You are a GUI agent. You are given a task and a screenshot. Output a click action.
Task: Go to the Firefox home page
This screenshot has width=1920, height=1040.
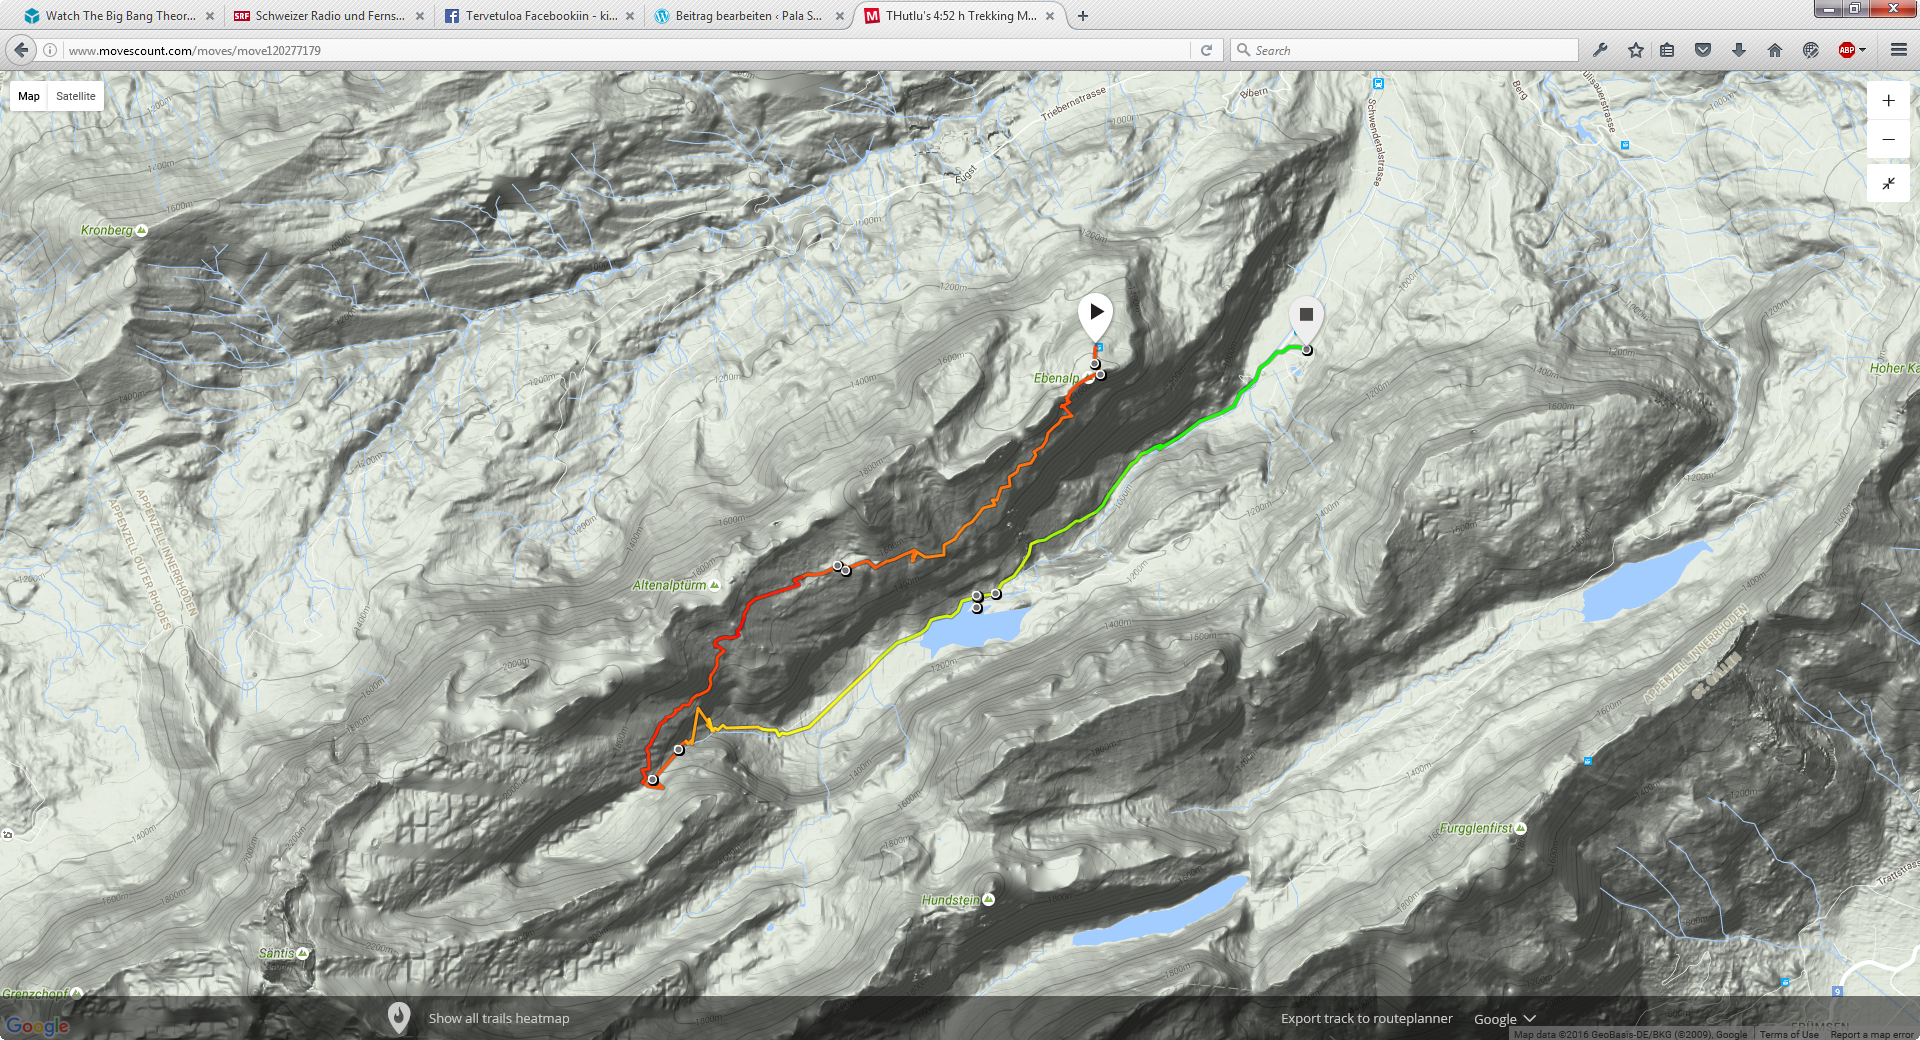click(x=1775, y=50)
